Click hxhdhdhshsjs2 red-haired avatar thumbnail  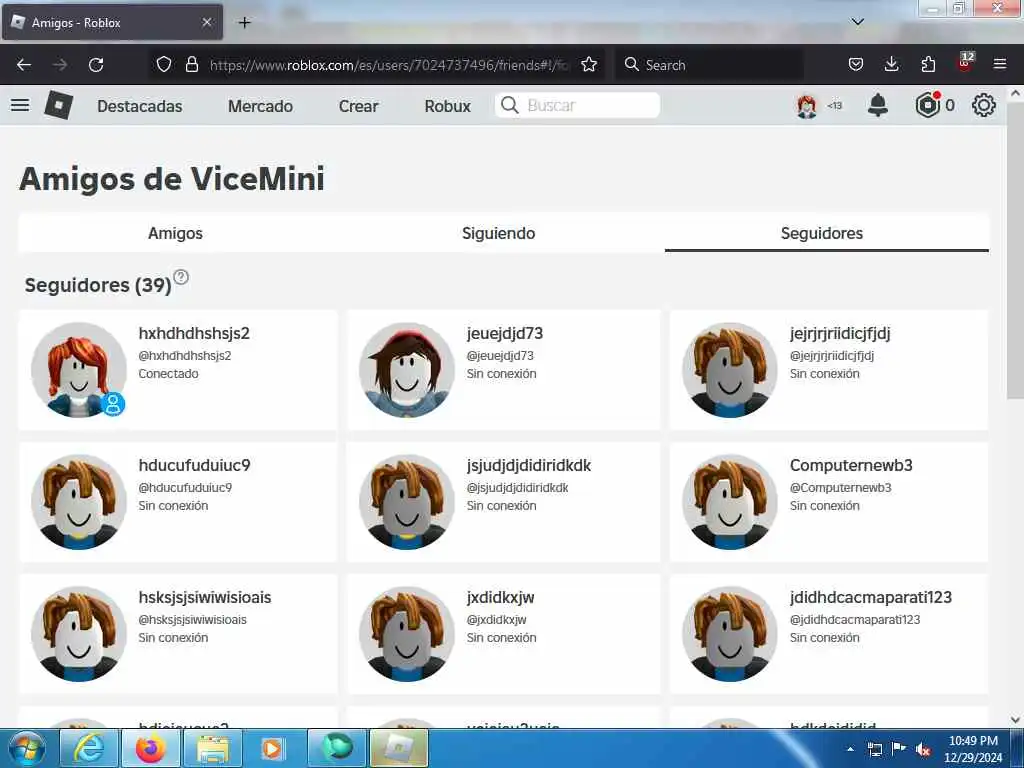pyautogui.click(x=78, y=370)
